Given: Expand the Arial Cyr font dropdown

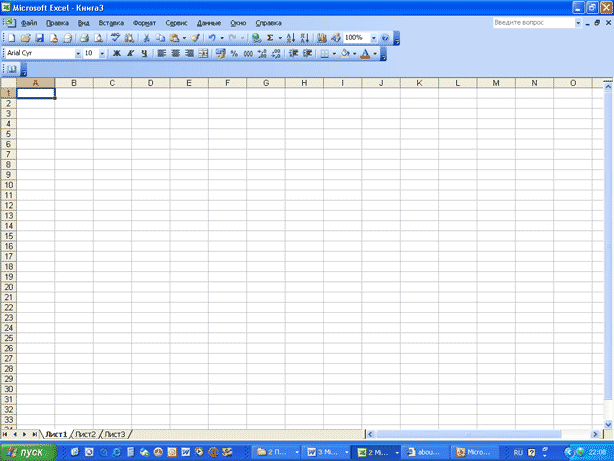Looking at the screenshot, I should 78,54.
